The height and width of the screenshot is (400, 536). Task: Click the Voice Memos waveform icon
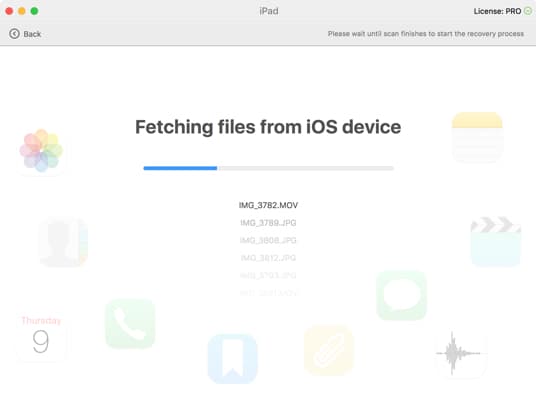[x=461, y=354]
